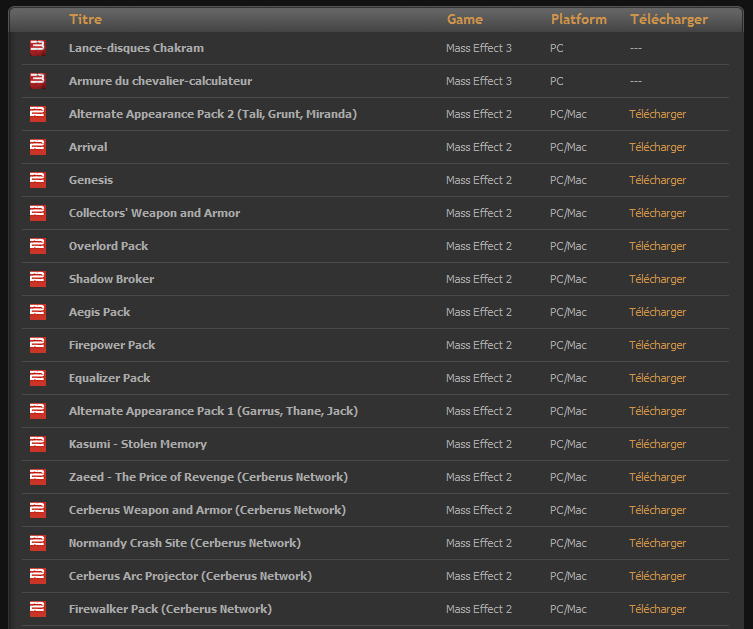Download Overlord Pack via its Télécharger link
The height and width of the screenshot is (629, 753).
657,246
